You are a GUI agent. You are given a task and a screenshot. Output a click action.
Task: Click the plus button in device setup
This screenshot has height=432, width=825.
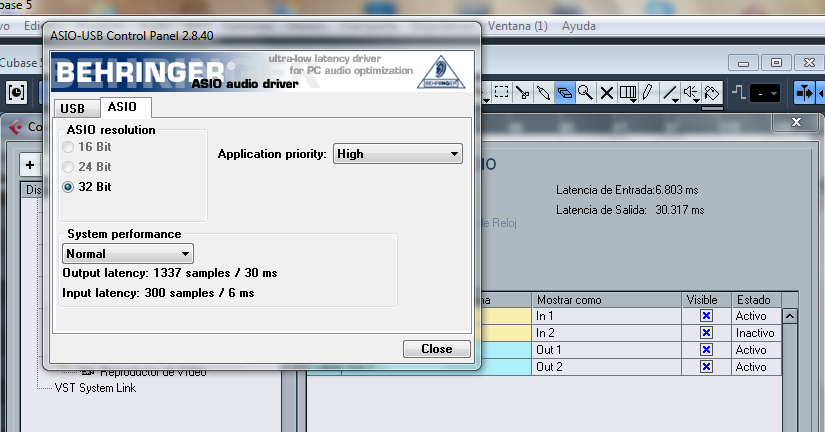pos(30,165)
